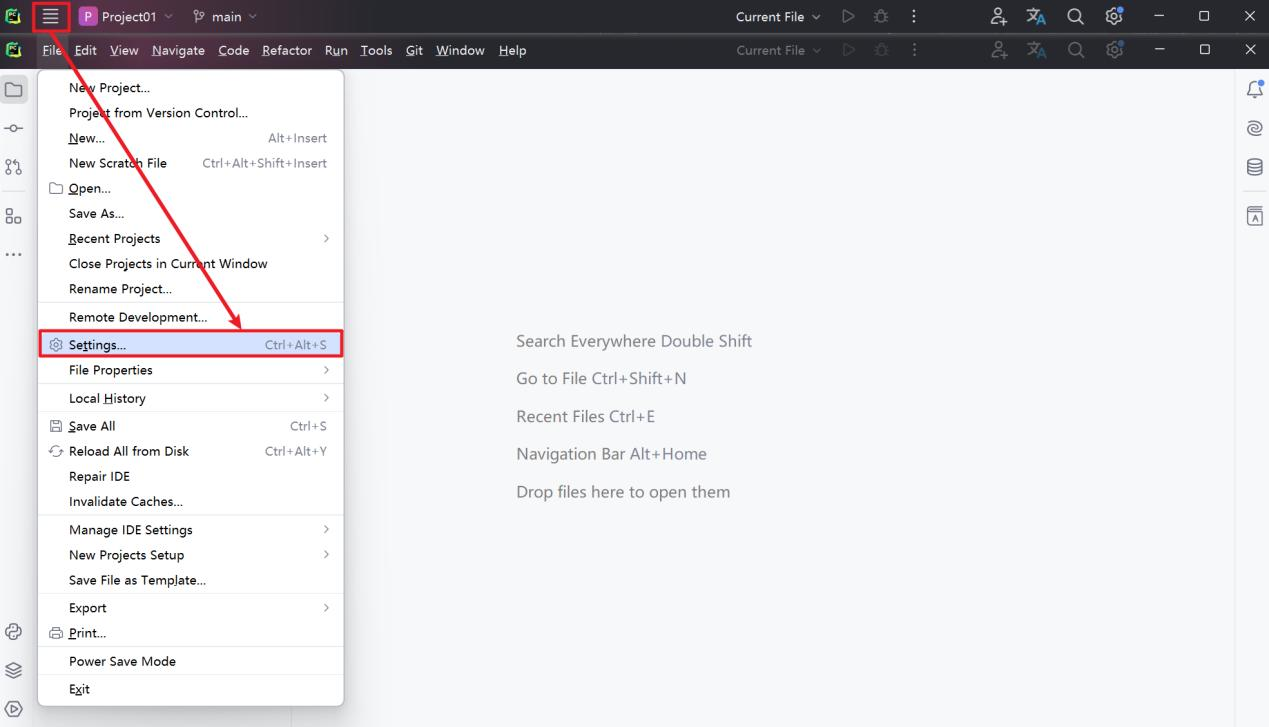Screen dimensions: 1269x727
Task: Open the AI Assistant spiral icon
Action: tap(1254, 128)
